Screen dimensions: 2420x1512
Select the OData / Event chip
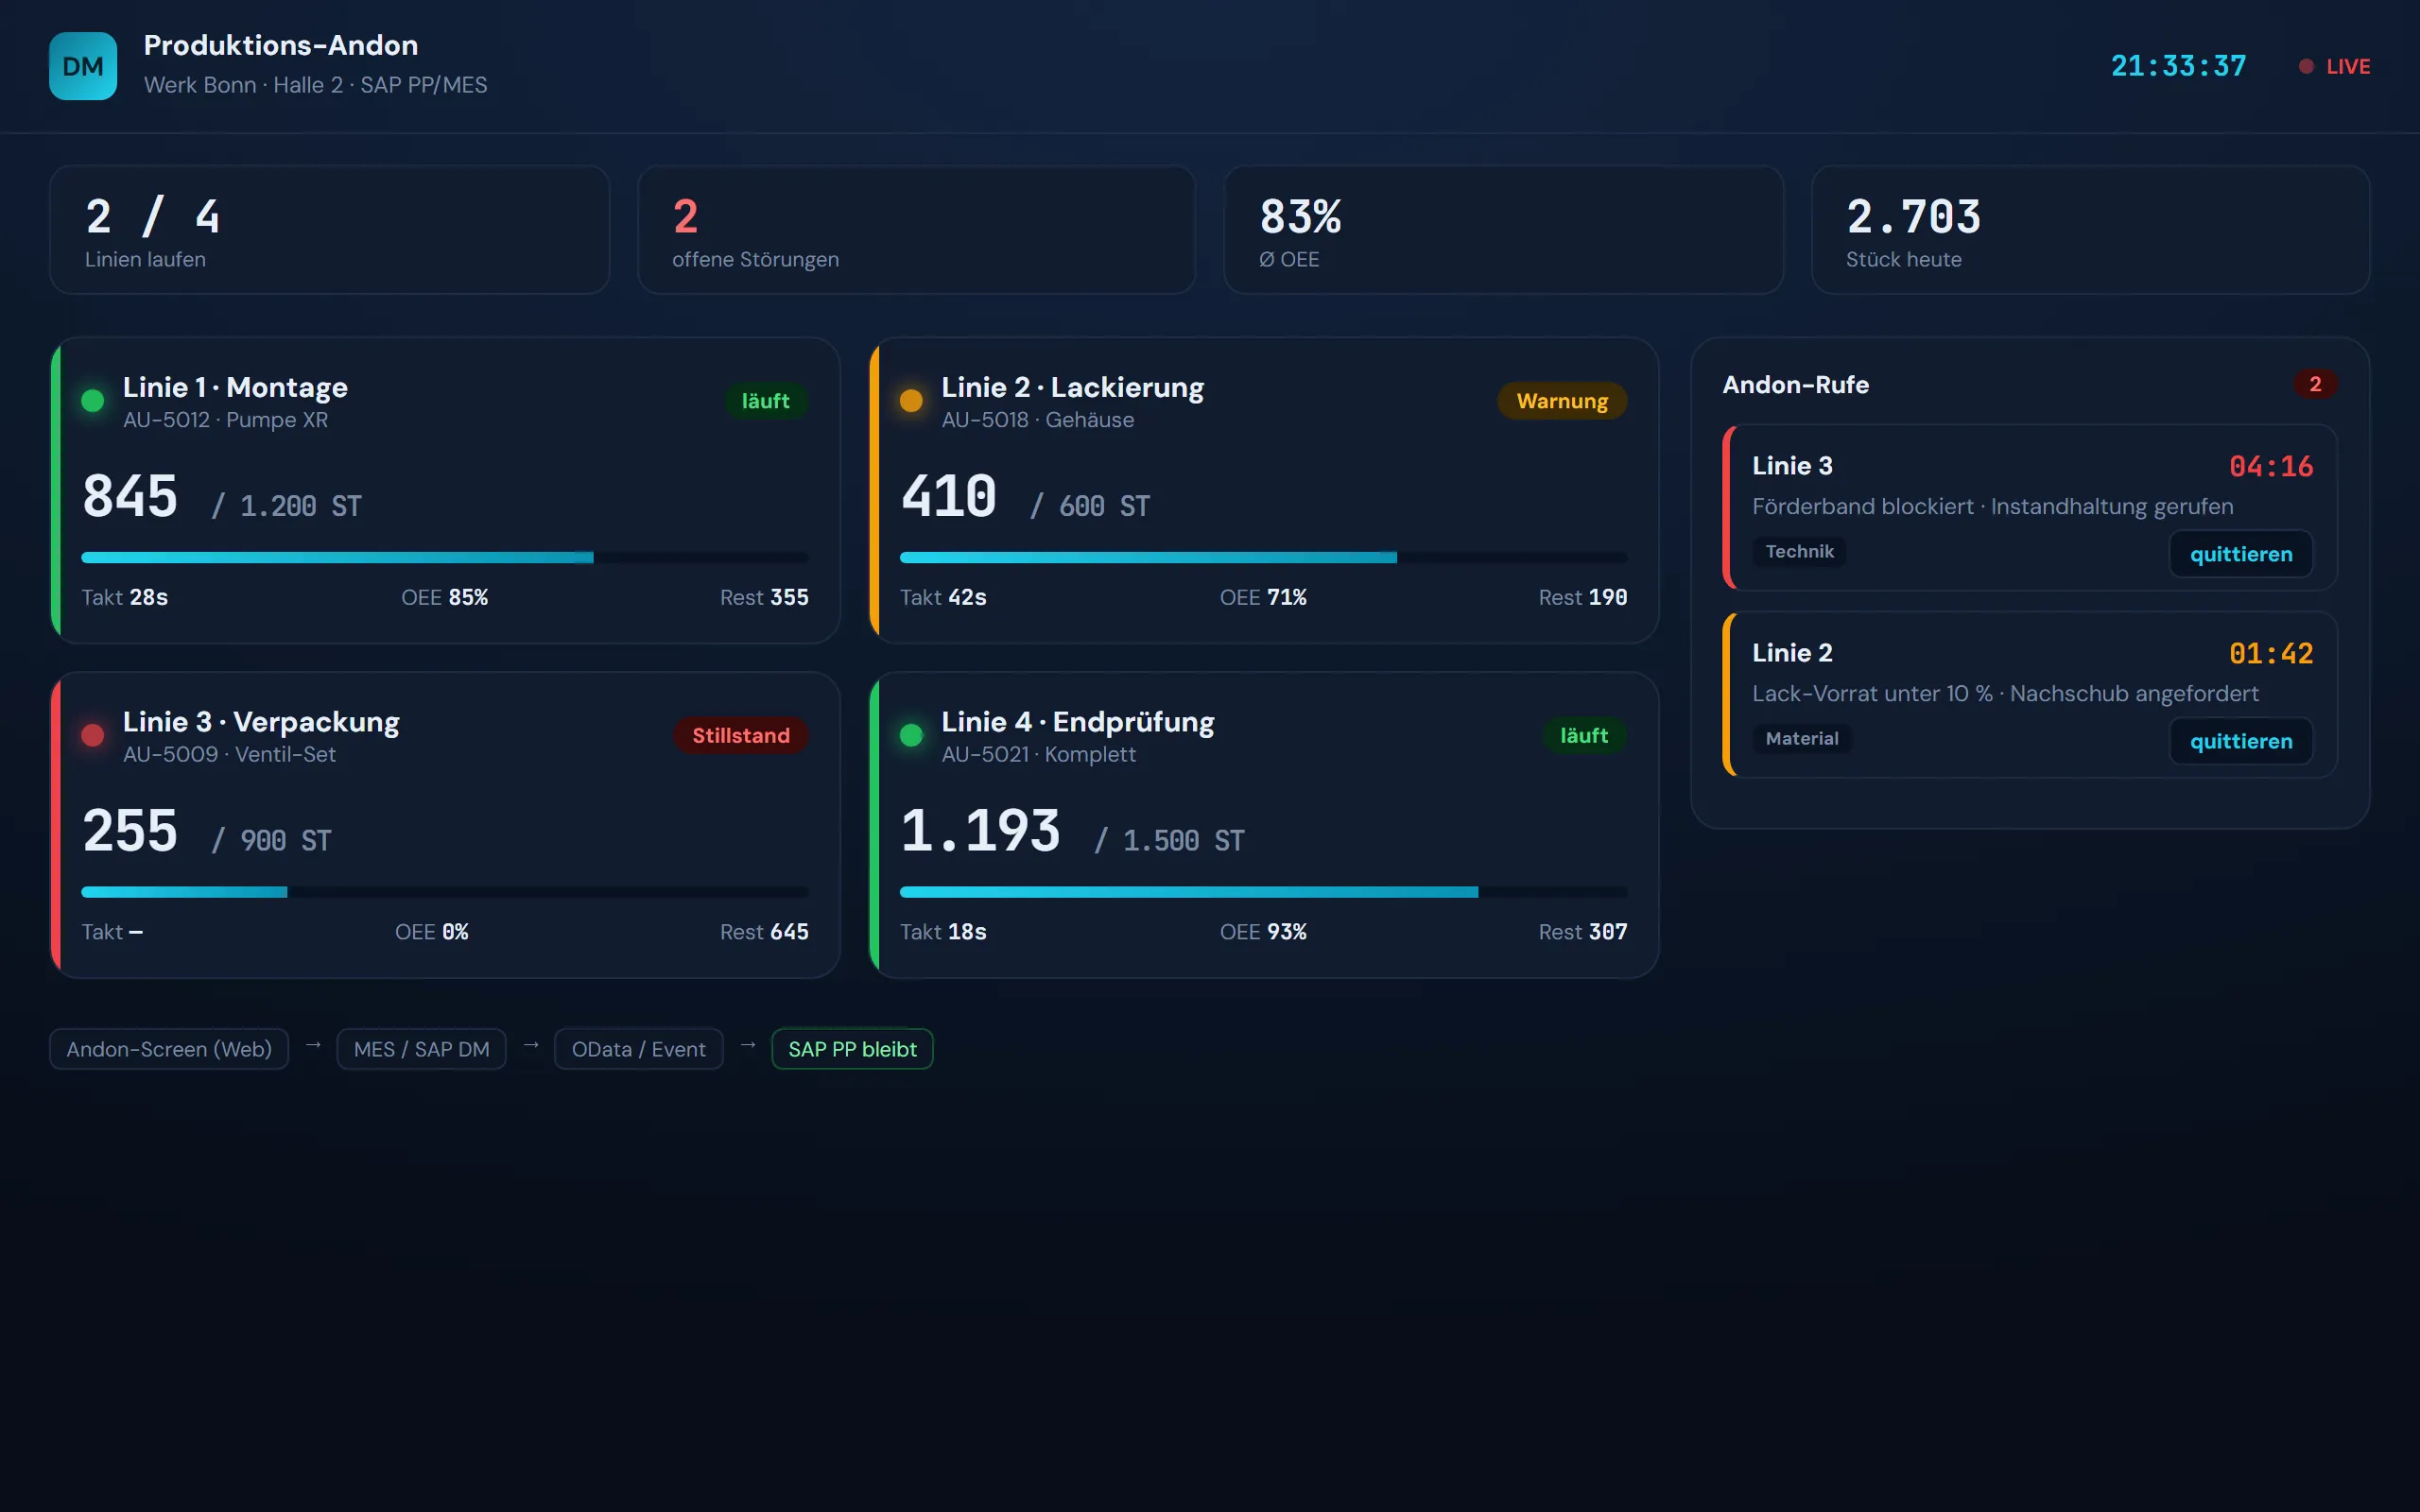638,1049
